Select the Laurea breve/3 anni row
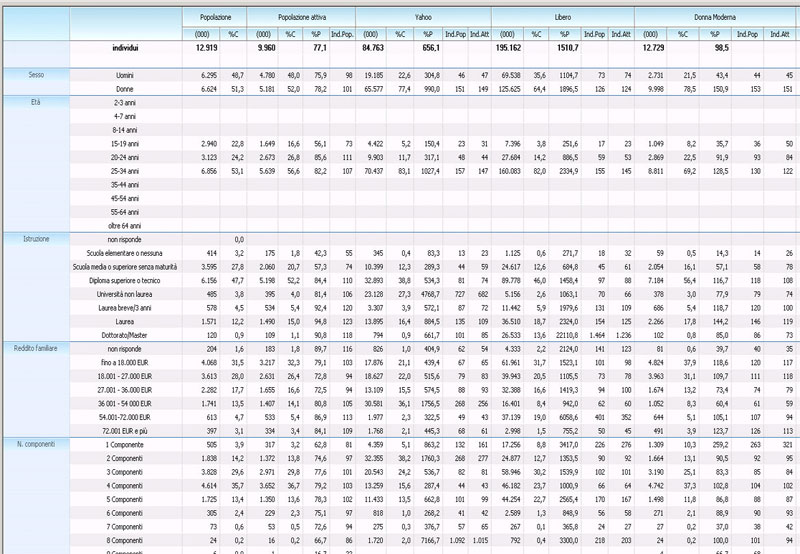The image size is (800, 554). 137,309
